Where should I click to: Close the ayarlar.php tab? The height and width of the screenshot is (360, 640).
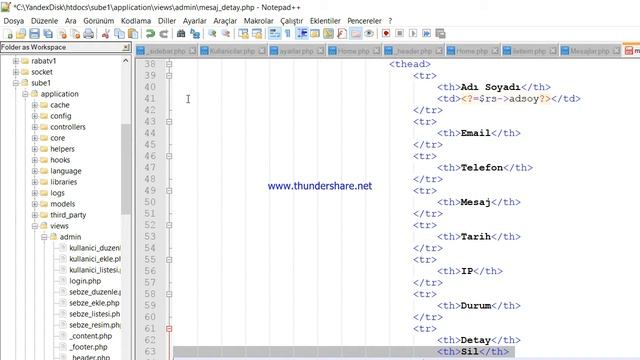click(320, 51)
